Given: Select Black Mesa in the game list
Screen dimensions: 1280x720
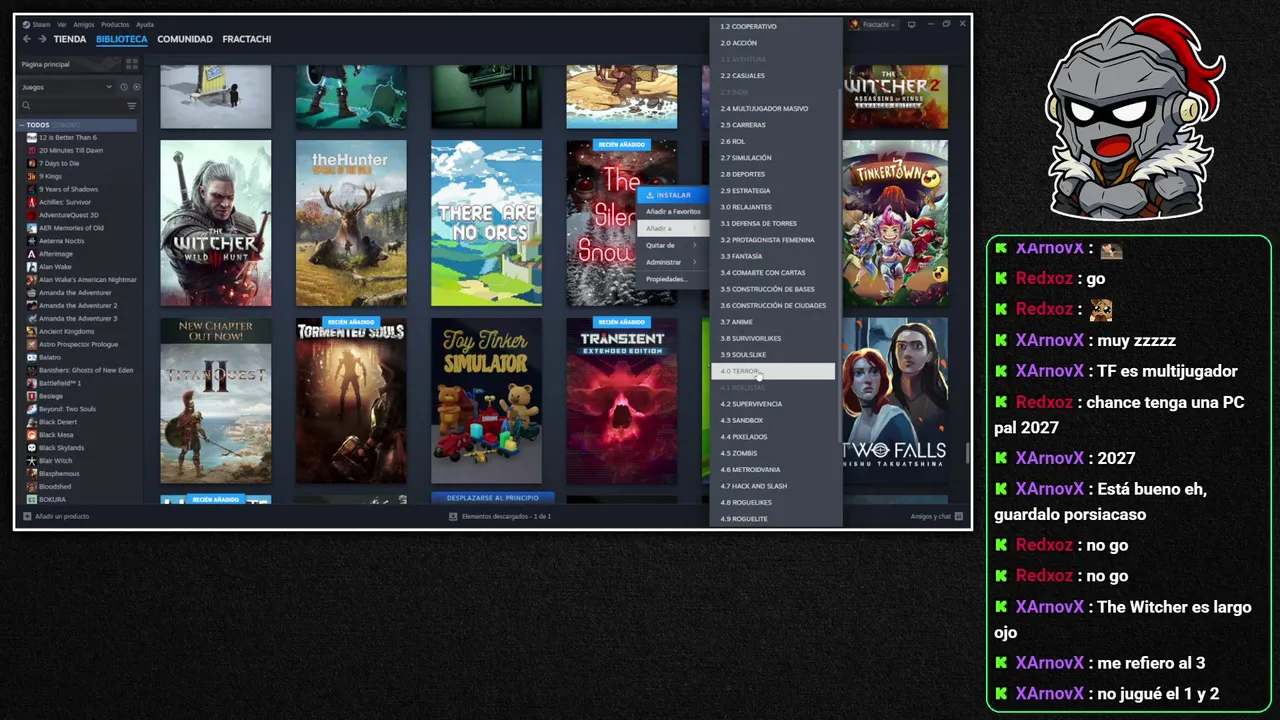Looking at the screenshot, I should tap(56, 435).
